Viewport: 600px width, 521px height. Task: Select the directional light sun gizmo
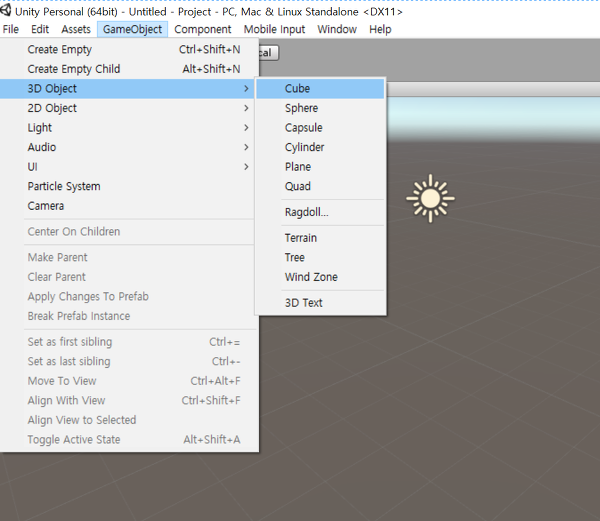[x=430, y=199]
